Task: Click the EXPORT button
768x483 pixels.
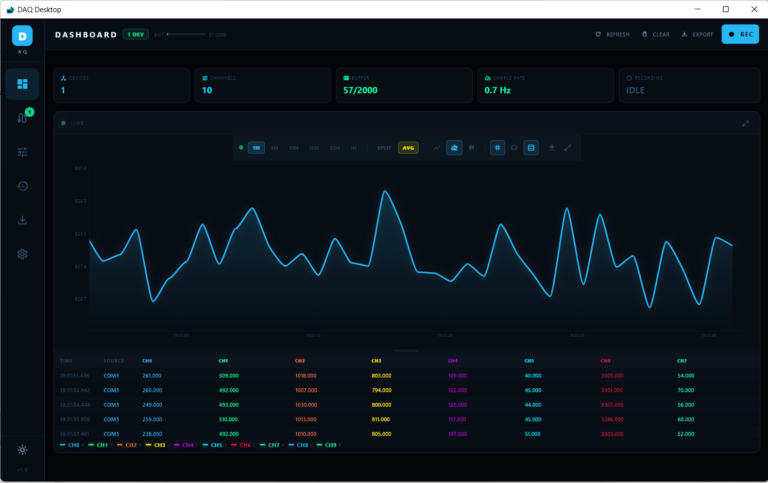Action: [697, 34]
